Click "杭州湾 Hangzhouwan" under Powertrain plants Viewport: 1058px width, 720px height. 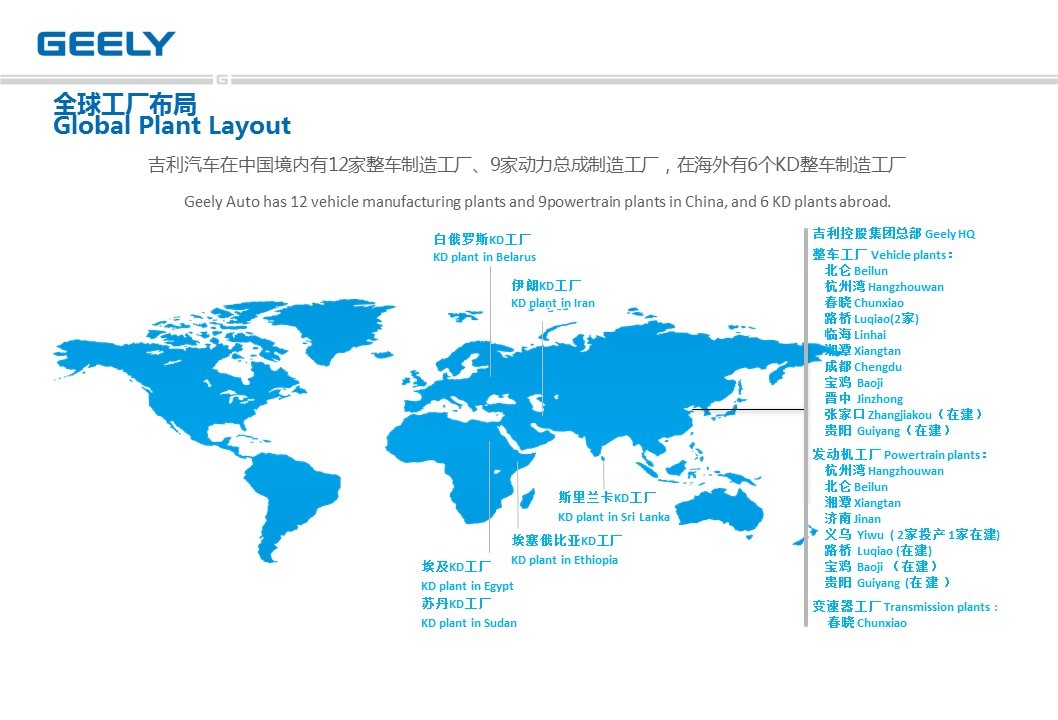pos(884,471)
